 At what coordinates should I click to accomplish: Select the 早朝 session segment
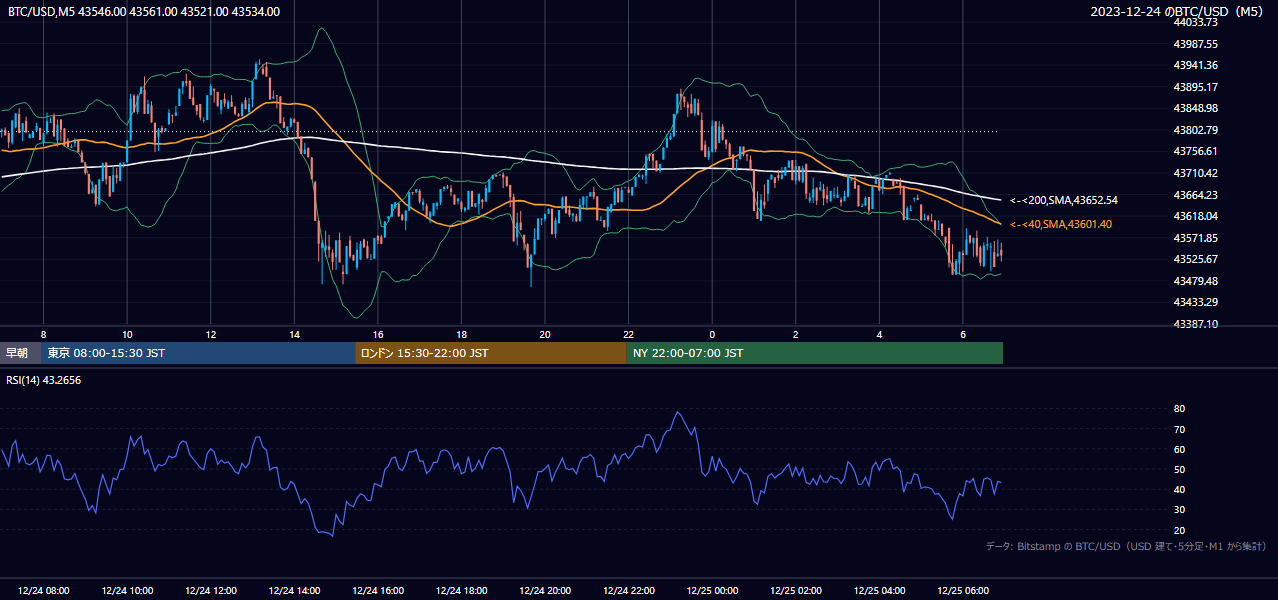pyautogui.click(x=21, y=353)
